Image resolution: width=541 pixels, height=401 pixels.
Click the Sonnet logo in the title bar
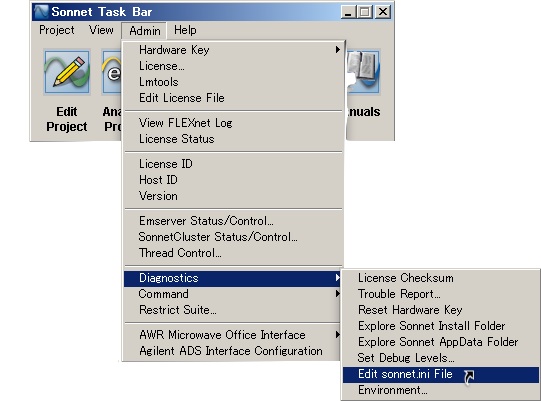(x=41, y=12)
